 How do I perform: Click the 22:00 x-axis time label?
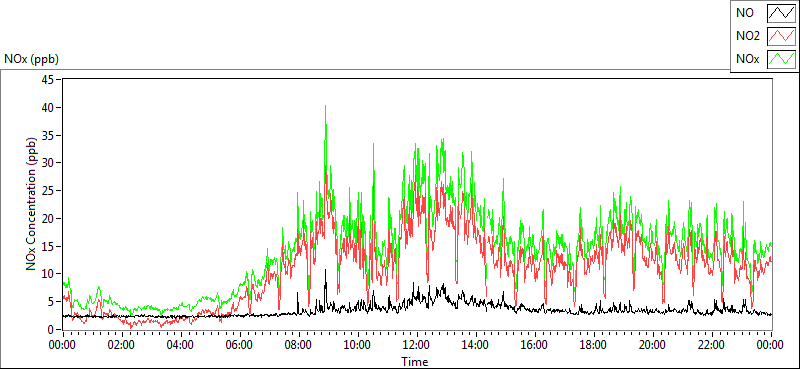point(712,345)
